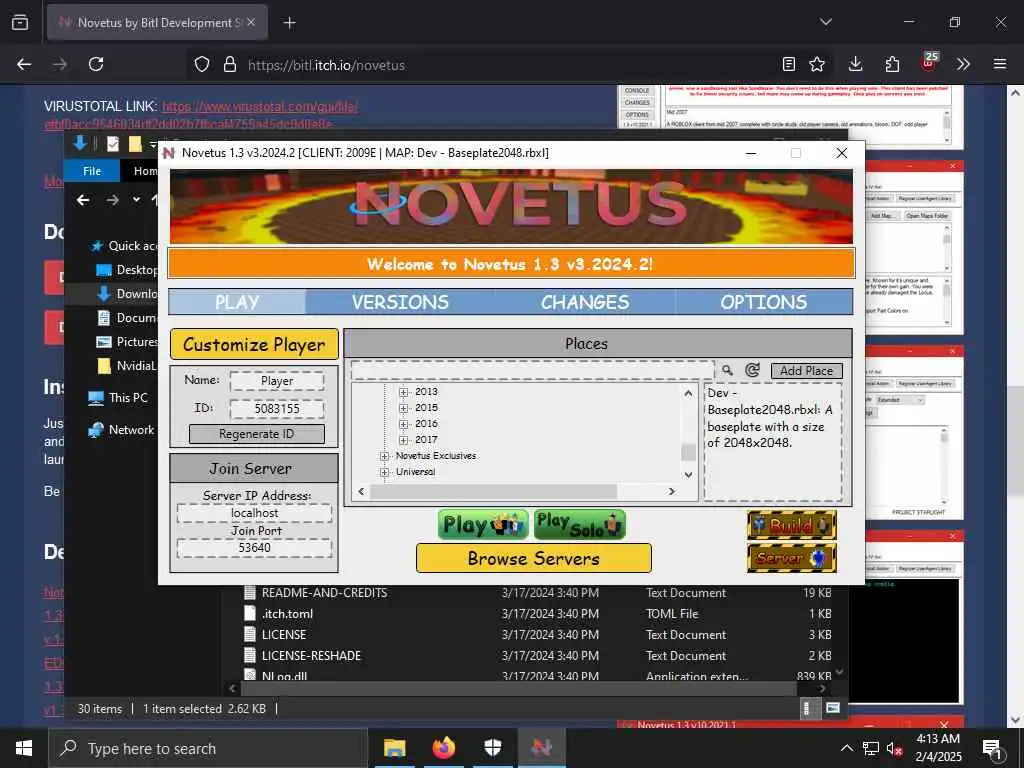This screenshot has width=1024, height=768.
Task: Expand the 2016 maps folder
Action: pos(404,424)
